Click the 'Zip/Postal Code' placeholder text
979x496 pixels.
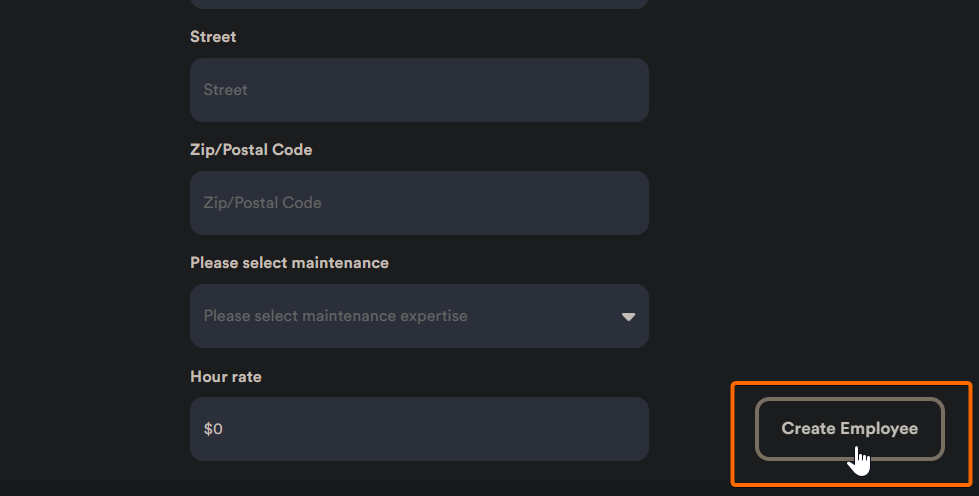[x=262, y=203]
